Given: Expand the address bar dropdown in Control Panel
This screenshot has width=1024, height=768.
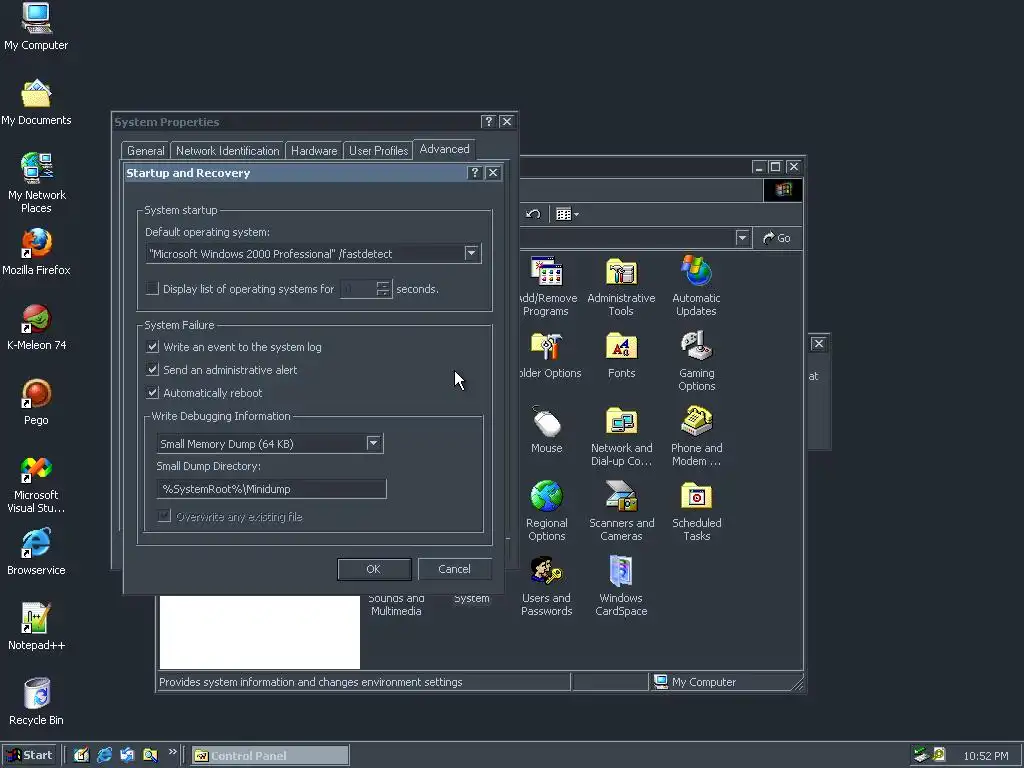Looking at the screenshot, I should [742, 238].
